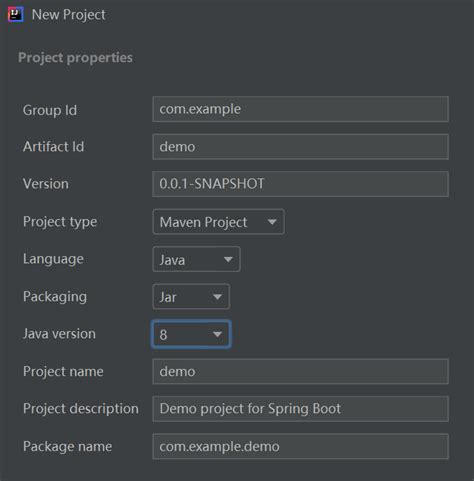
Task: Click the Project description label
Action: (81, 409)
